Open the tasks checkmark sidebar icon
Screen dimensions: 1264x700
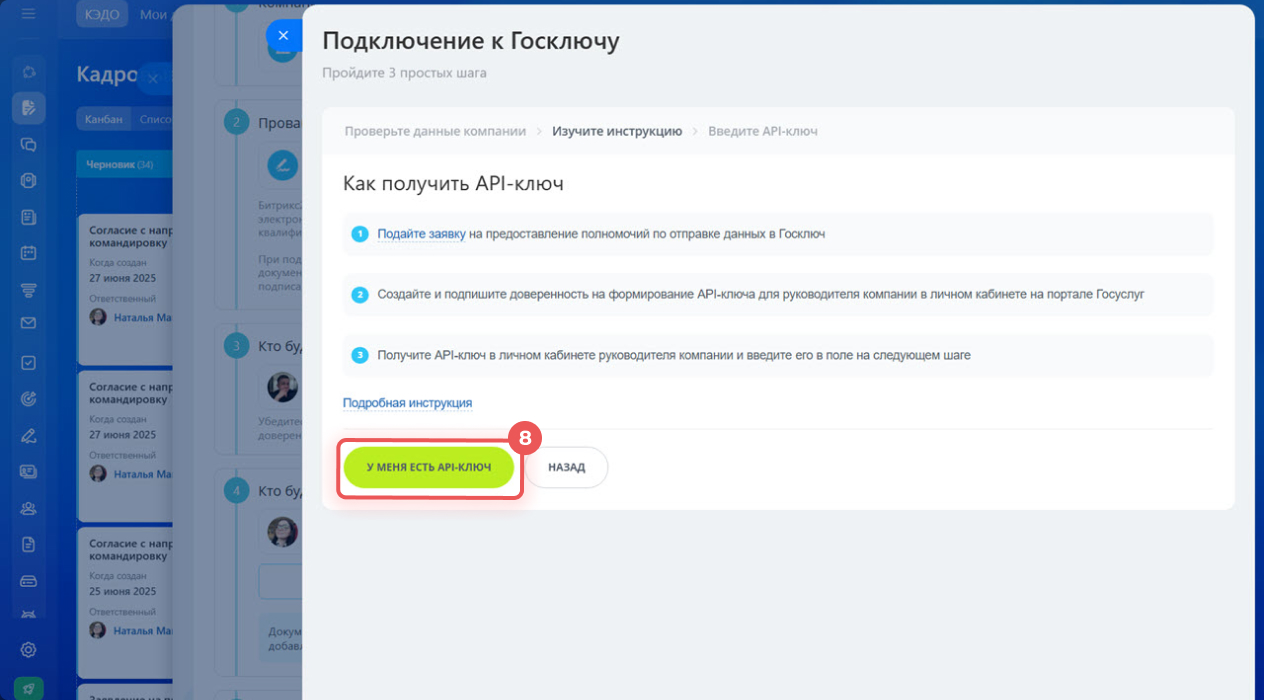[28, 363]
